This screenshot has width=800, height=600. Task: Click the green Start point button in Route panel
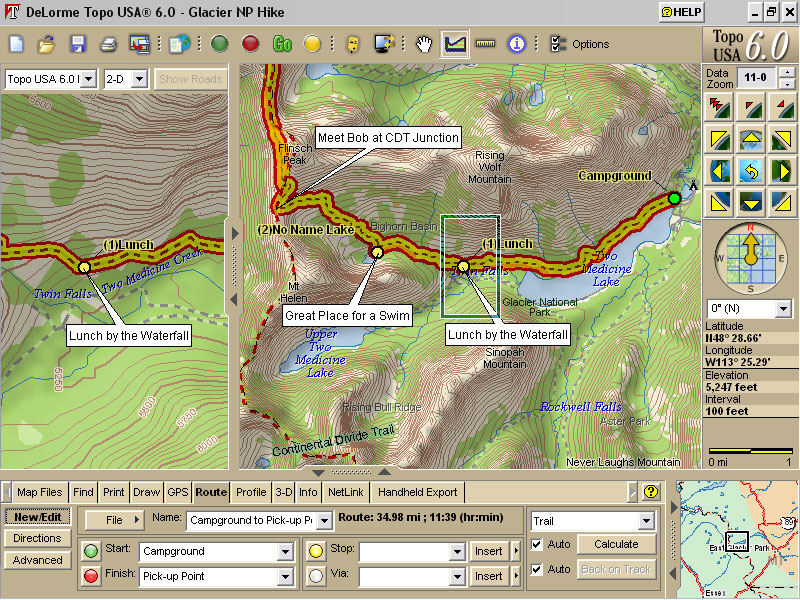click(x=91, y=551)
